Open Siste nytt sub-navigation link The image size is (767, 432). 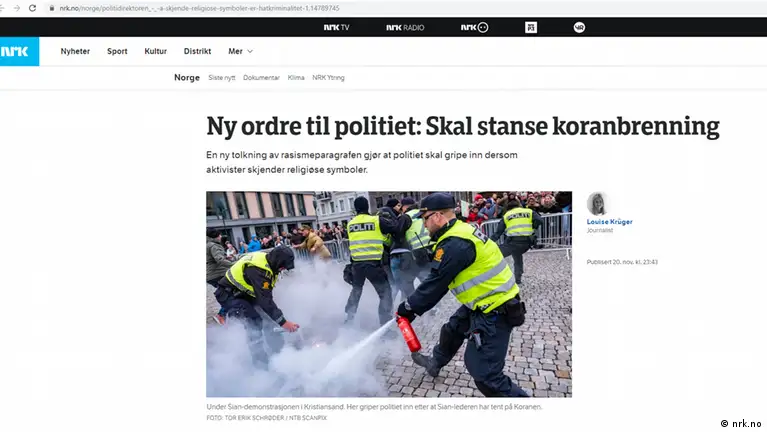pyautogui.click(x=222, y=78)
